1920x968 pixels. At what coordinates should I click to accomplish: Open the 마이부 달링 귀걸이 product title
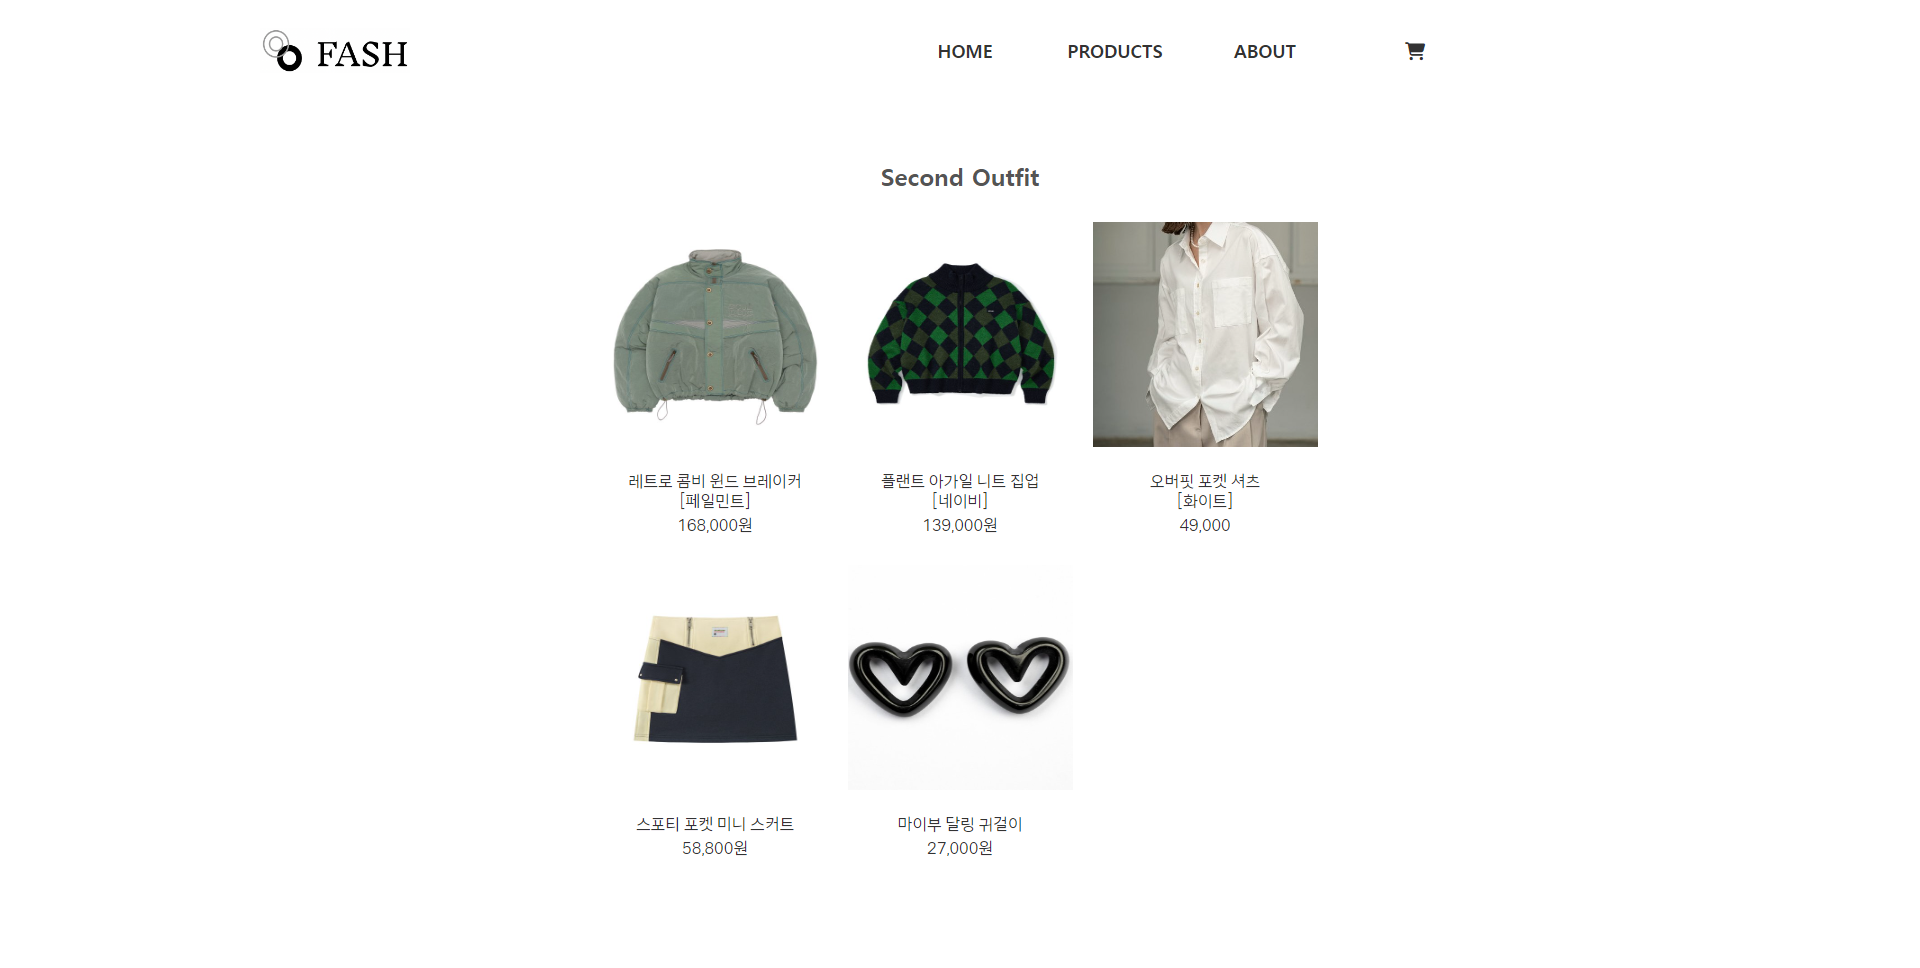click(x=960, y=824)
